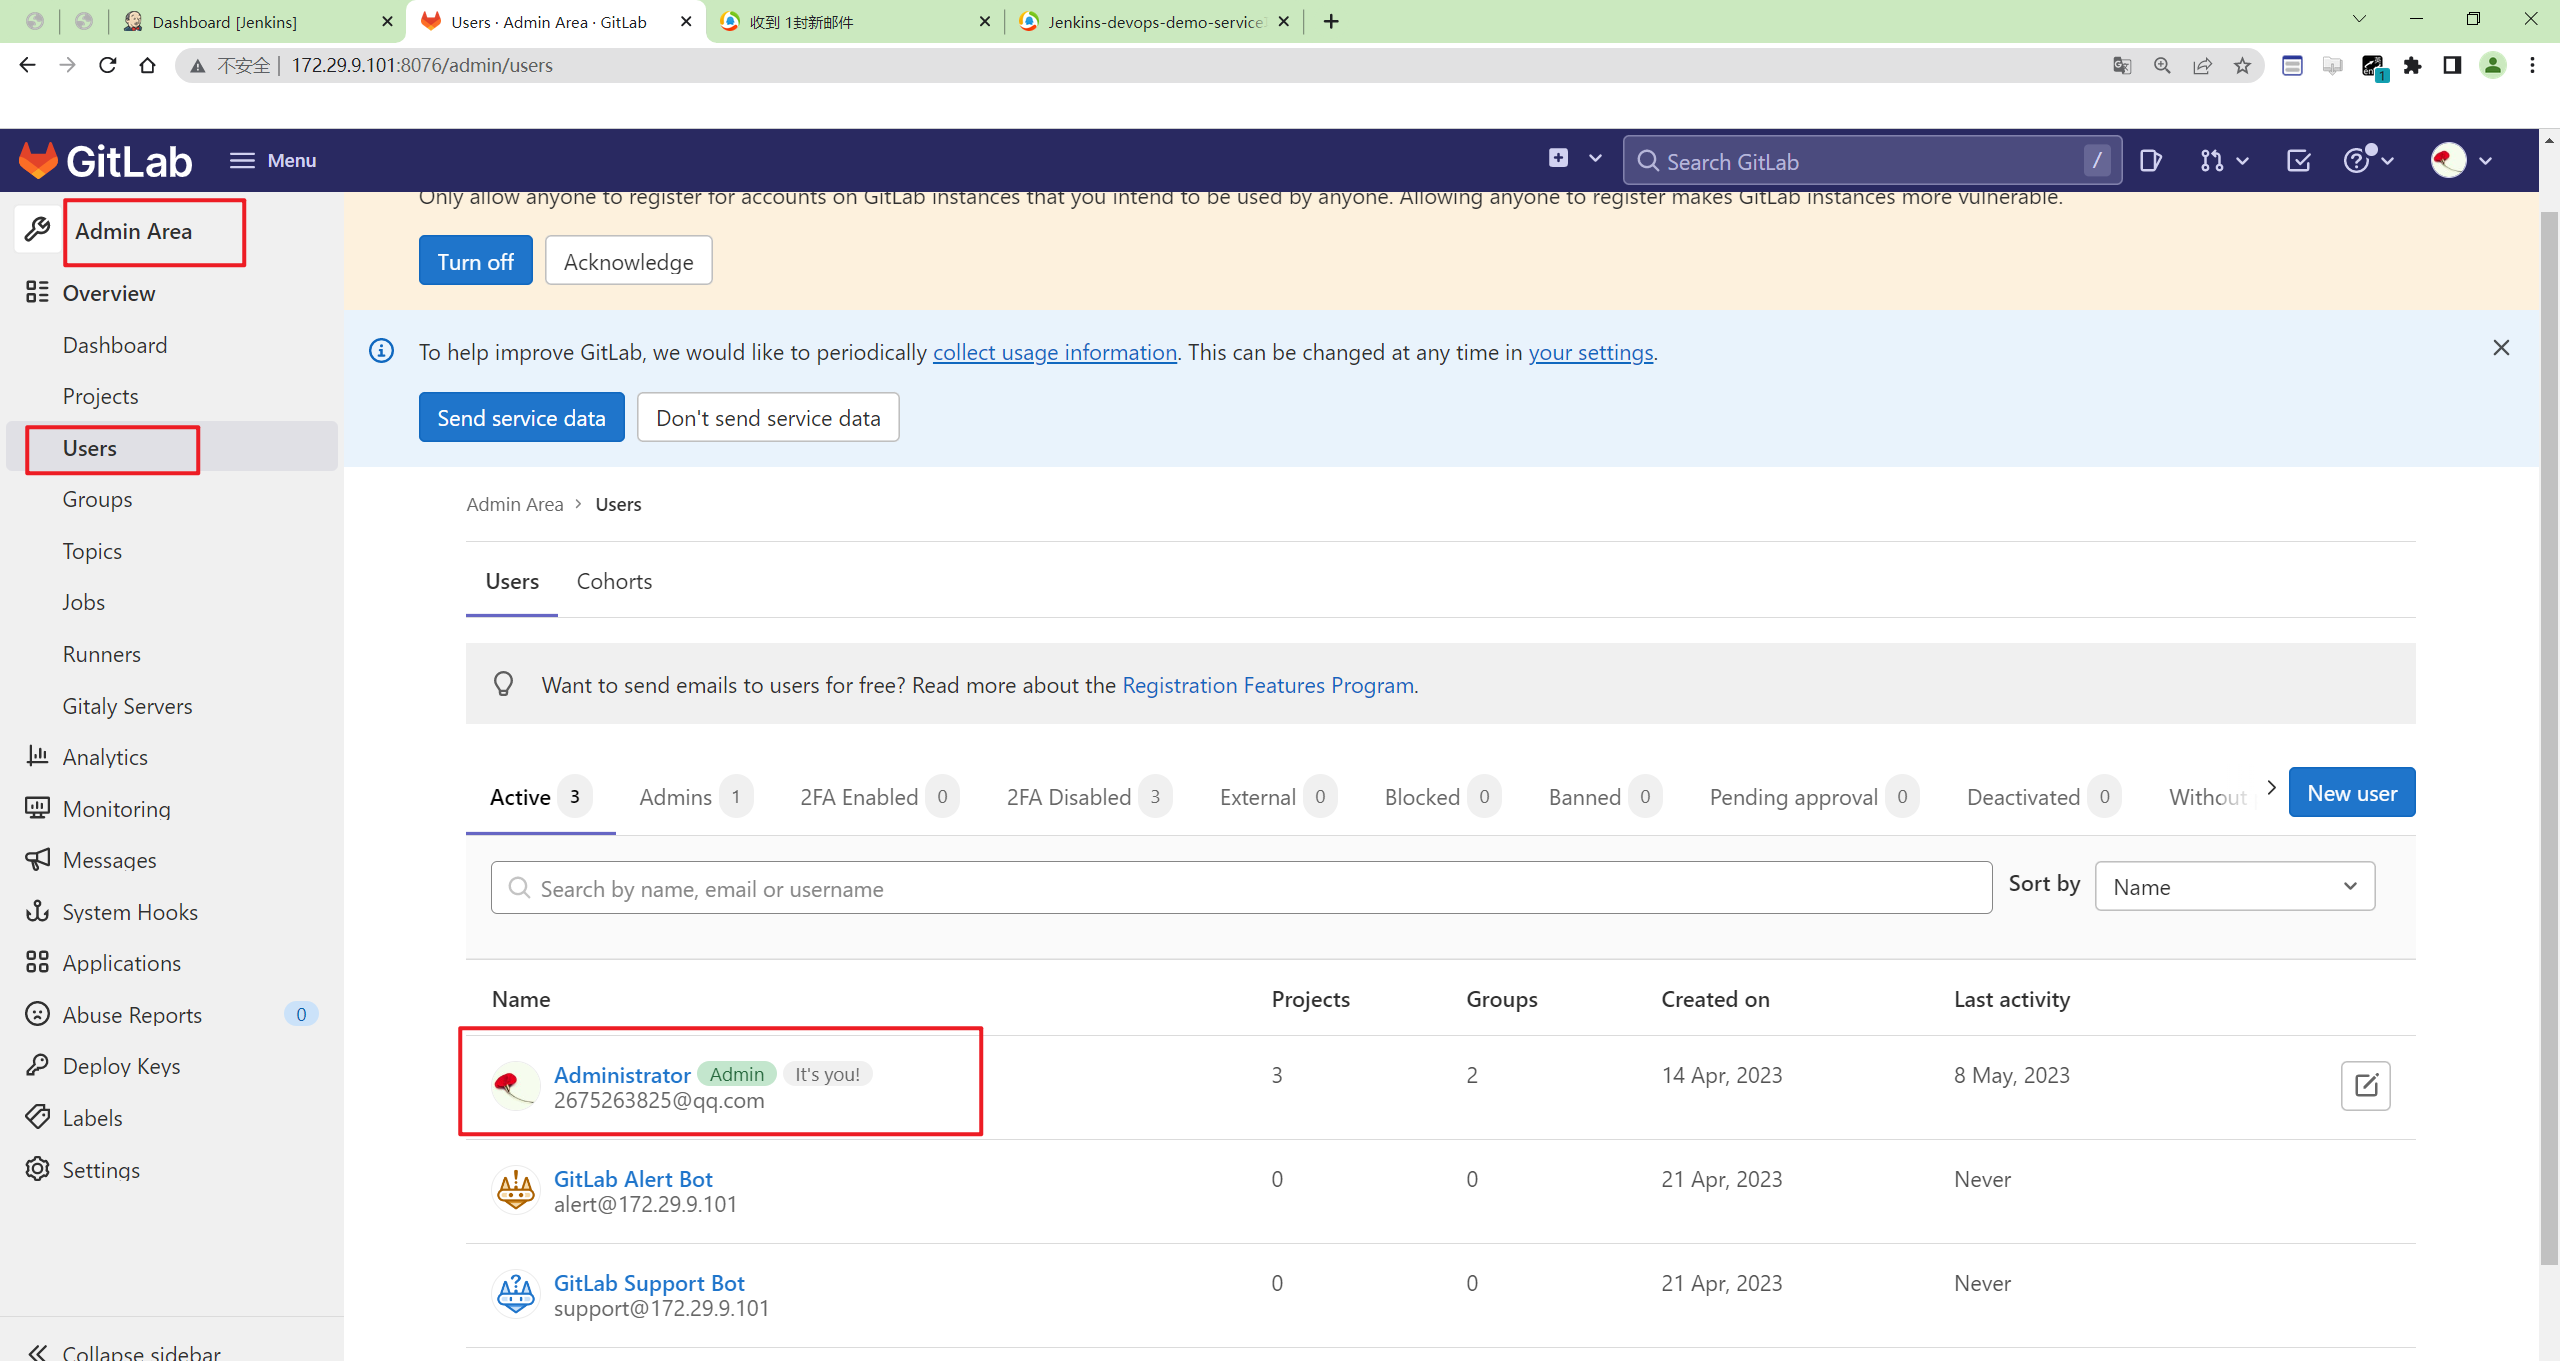Select the Deactivated filter tab

[2044, 797]
